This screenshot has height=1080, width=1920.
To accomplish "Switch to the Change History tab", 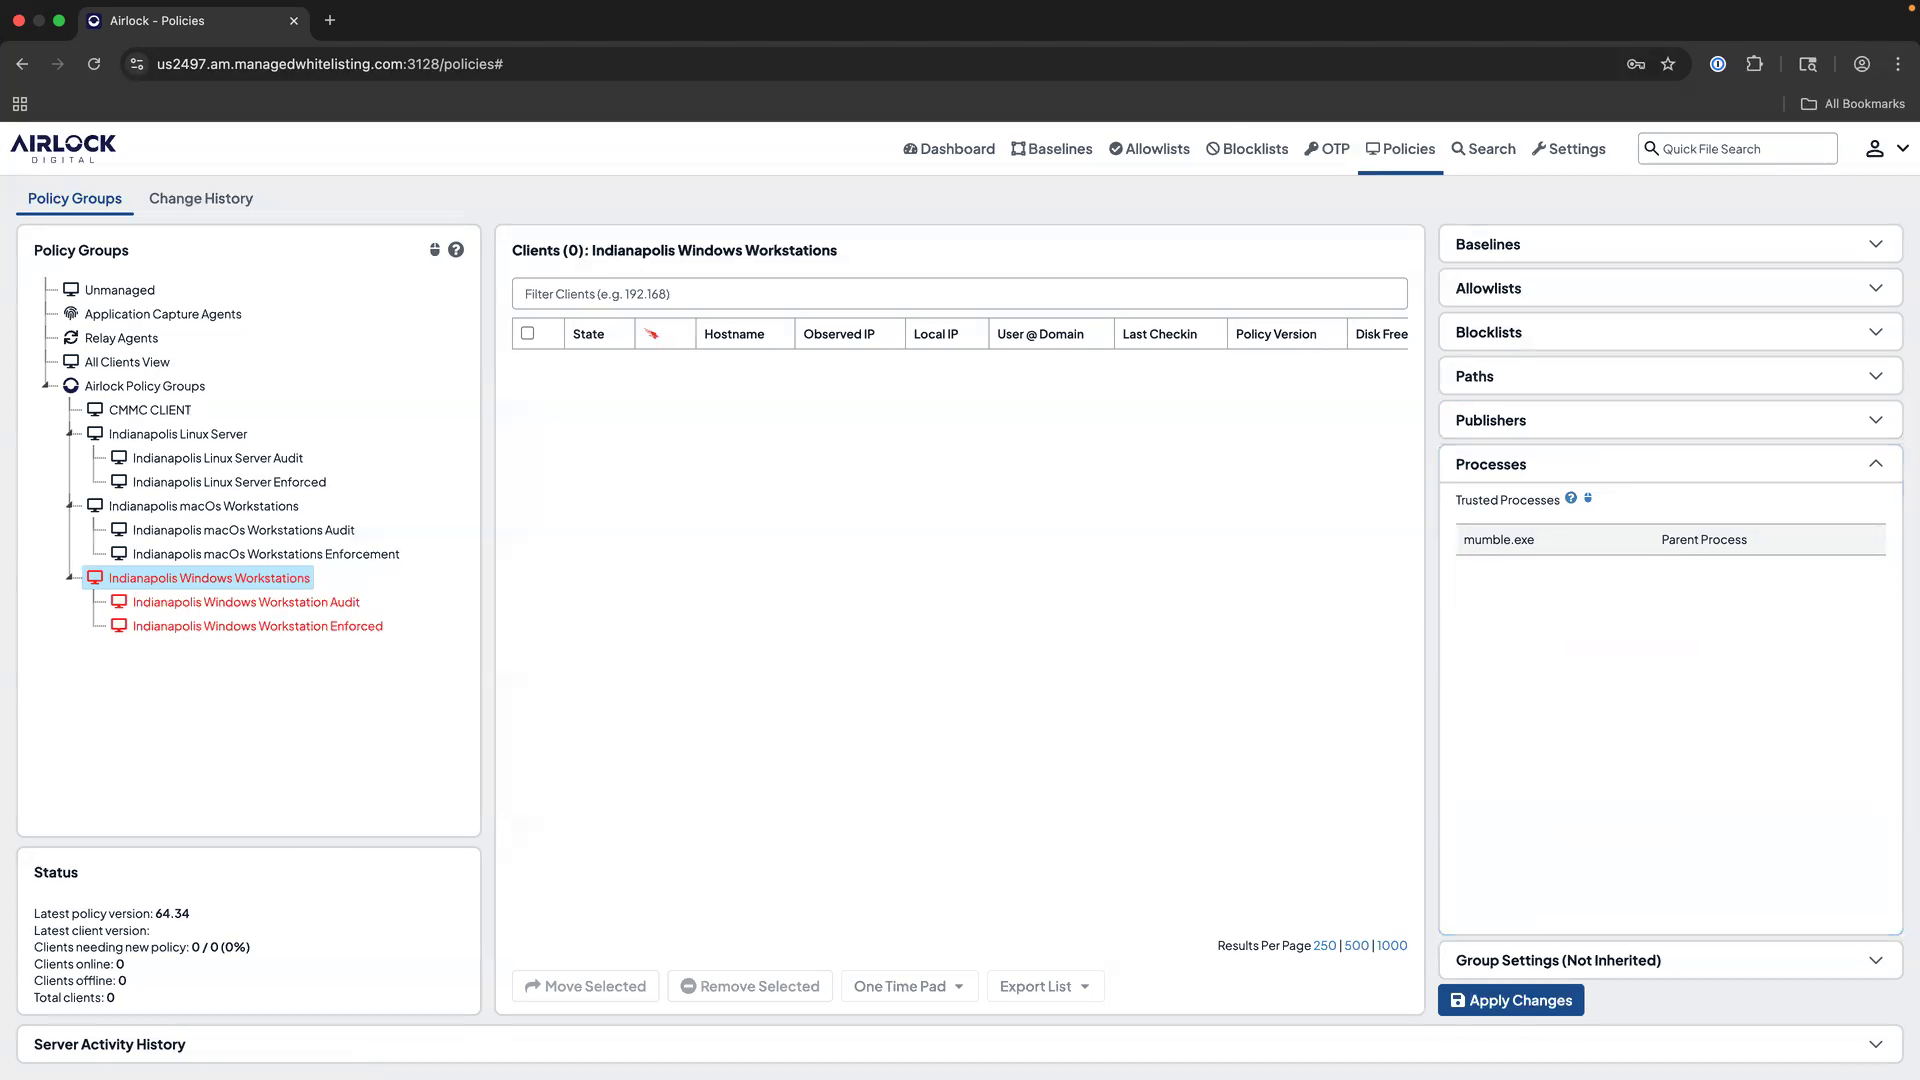I will [x=200, y=198].
